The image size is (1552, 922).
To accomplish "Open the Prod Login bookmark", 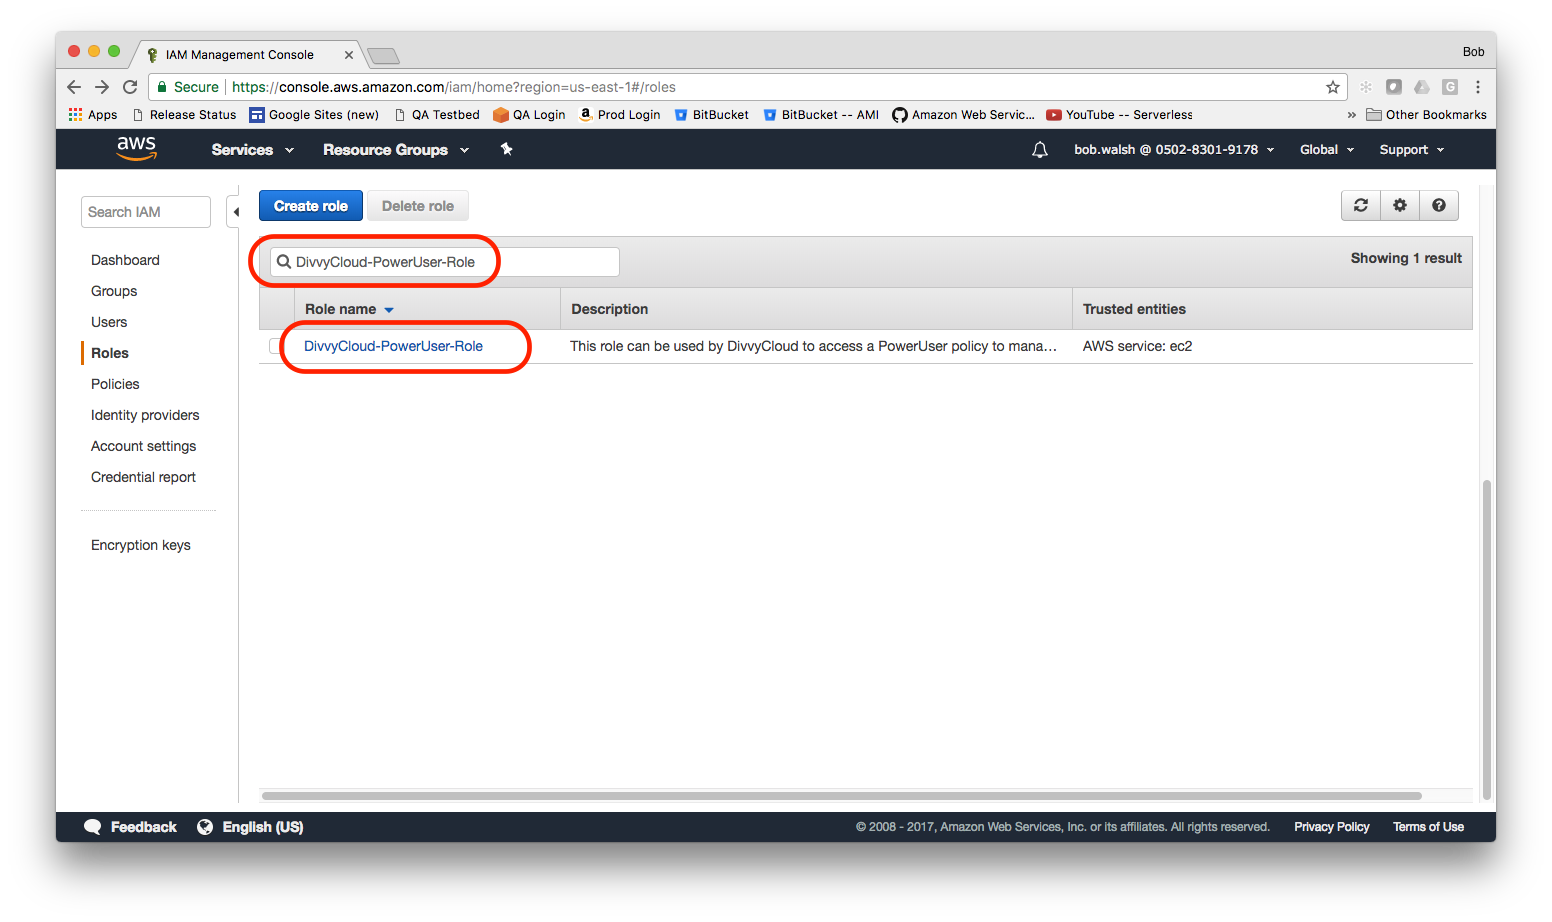I will coord(620,115).
